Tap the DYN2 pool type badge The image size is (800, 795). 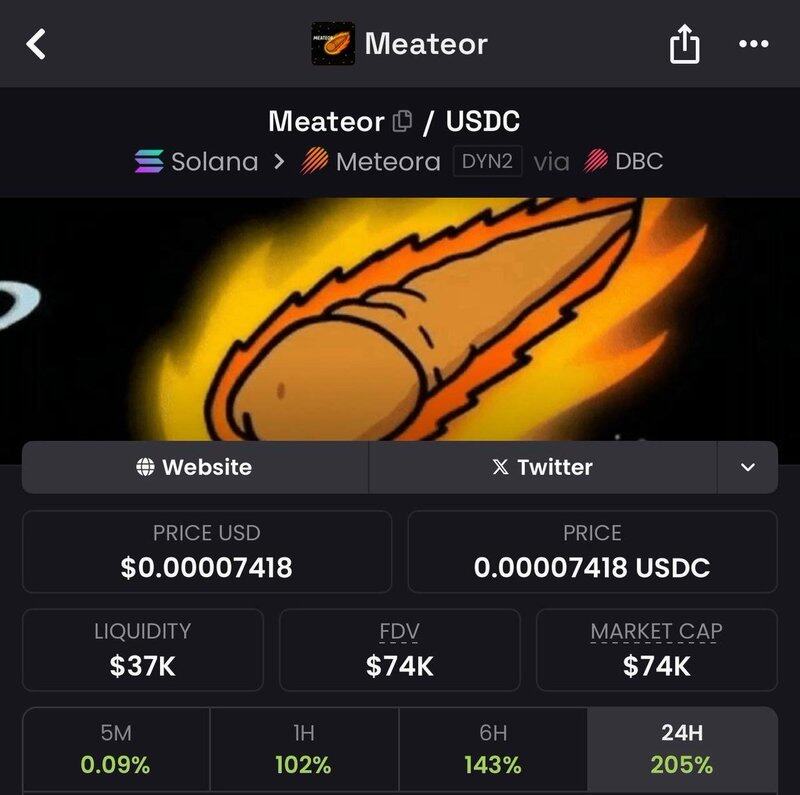pyautogui.click(x=487, y=161)
